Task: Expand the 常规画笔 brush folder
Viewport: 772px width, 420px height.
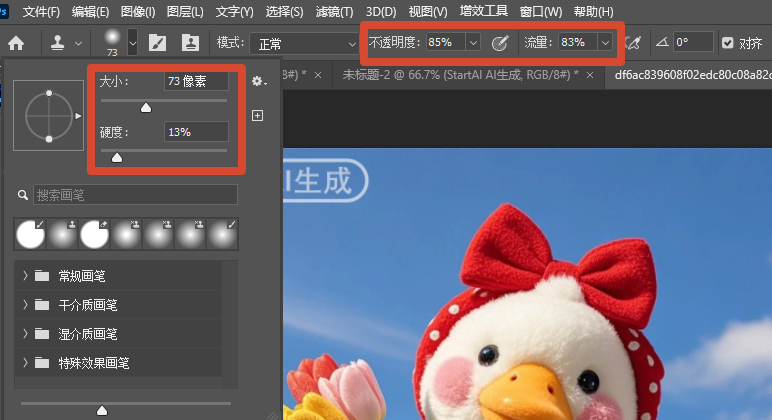Action: point(25,276)
